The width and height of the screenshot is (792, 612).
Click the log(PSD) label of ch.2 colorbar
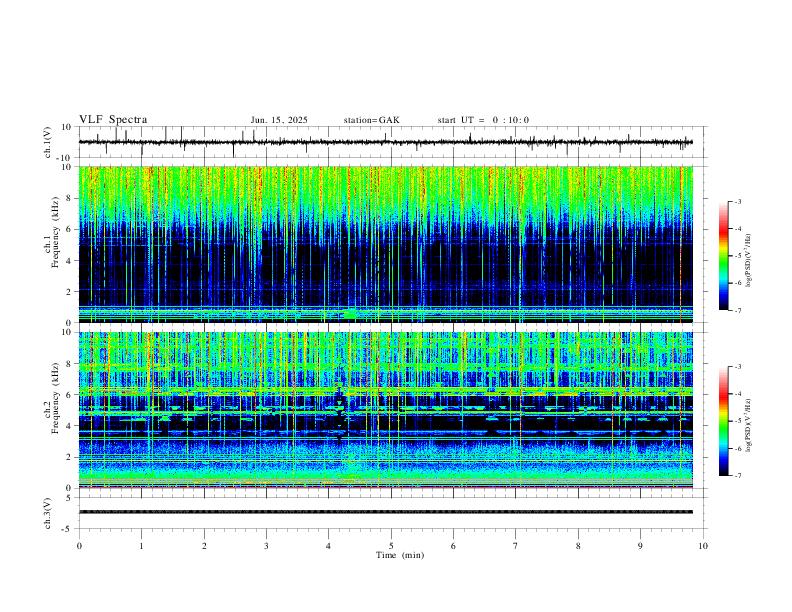tap(749, 425)
